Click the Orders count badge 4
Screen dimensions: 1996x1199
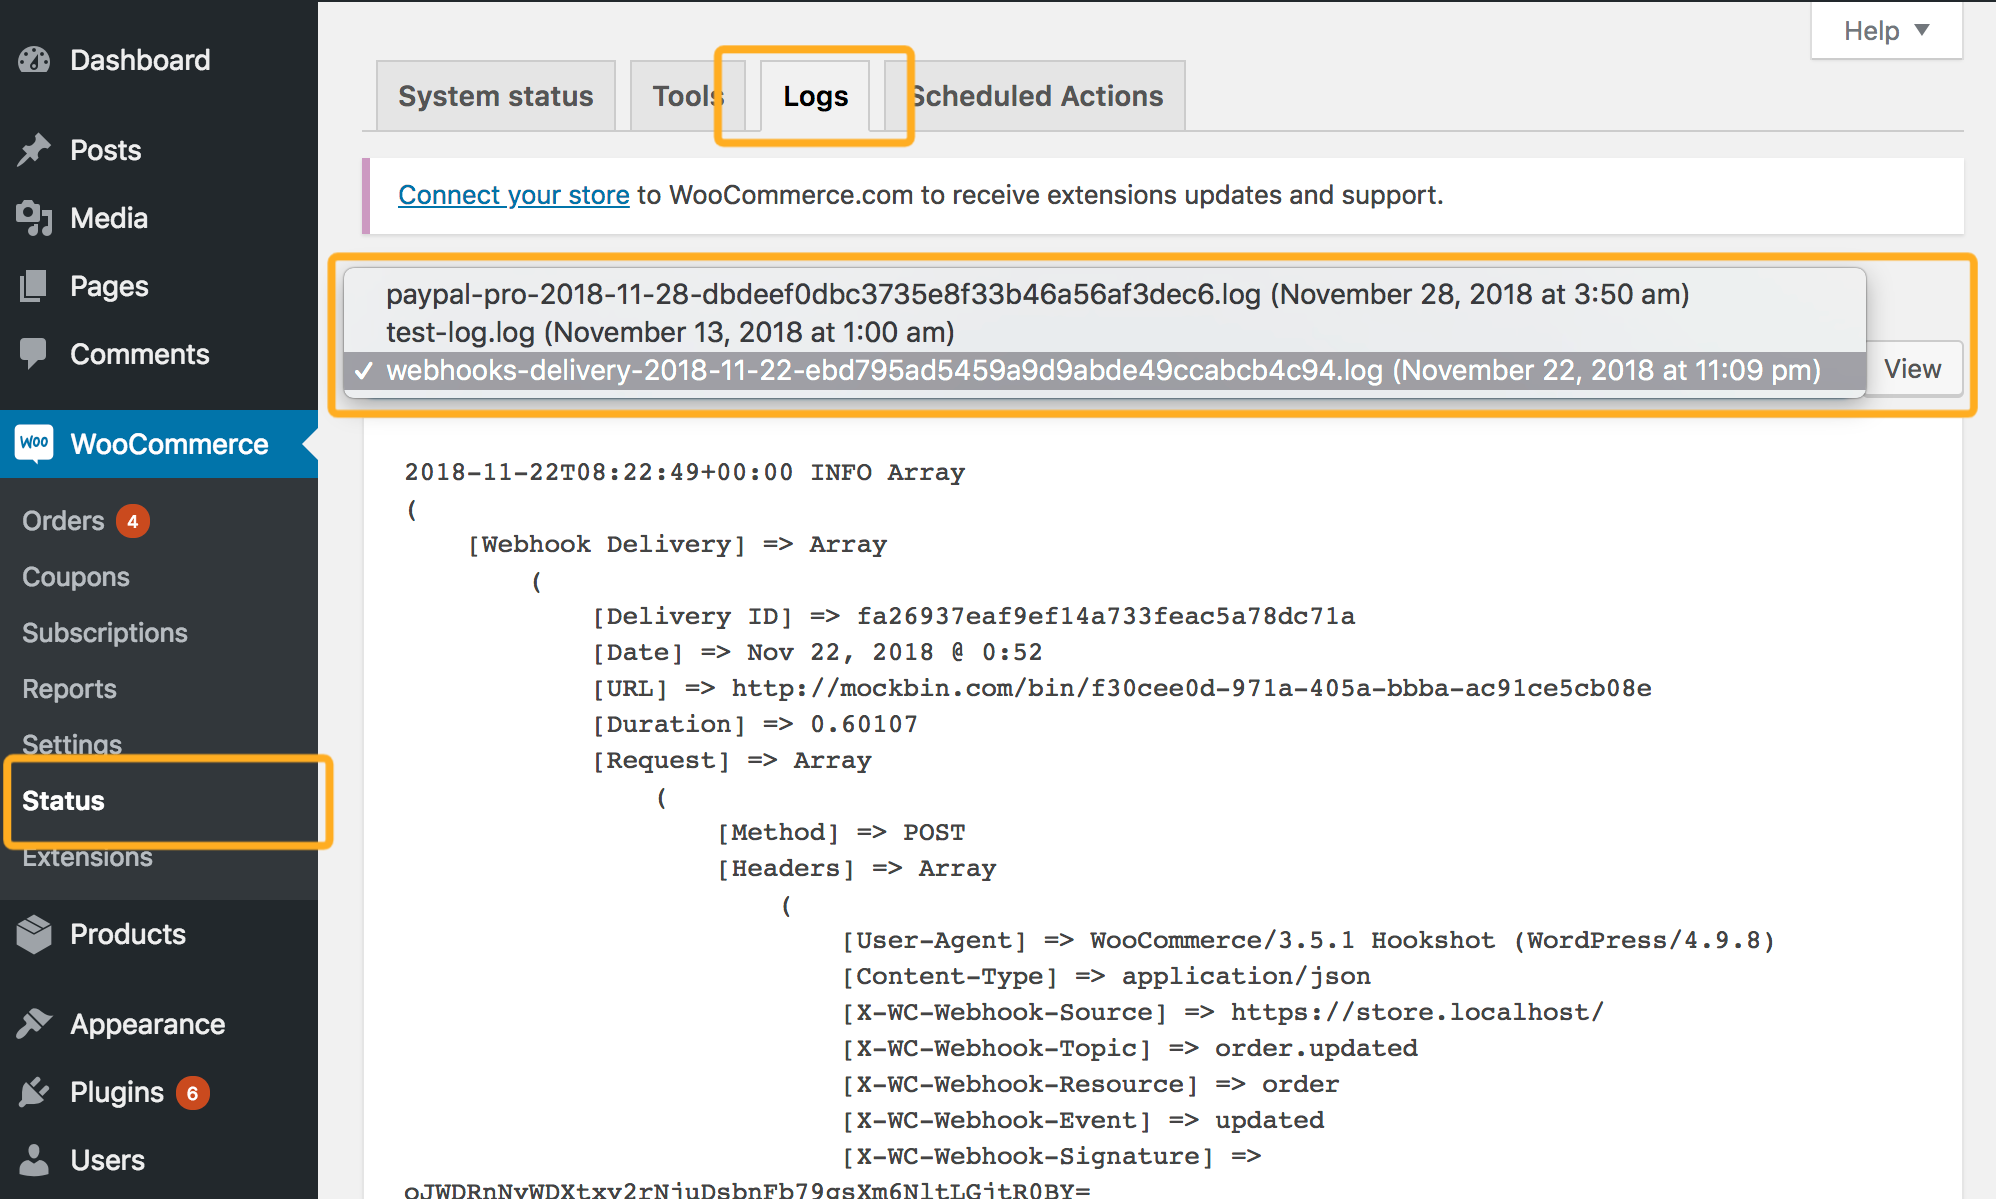tap(132, 521)
